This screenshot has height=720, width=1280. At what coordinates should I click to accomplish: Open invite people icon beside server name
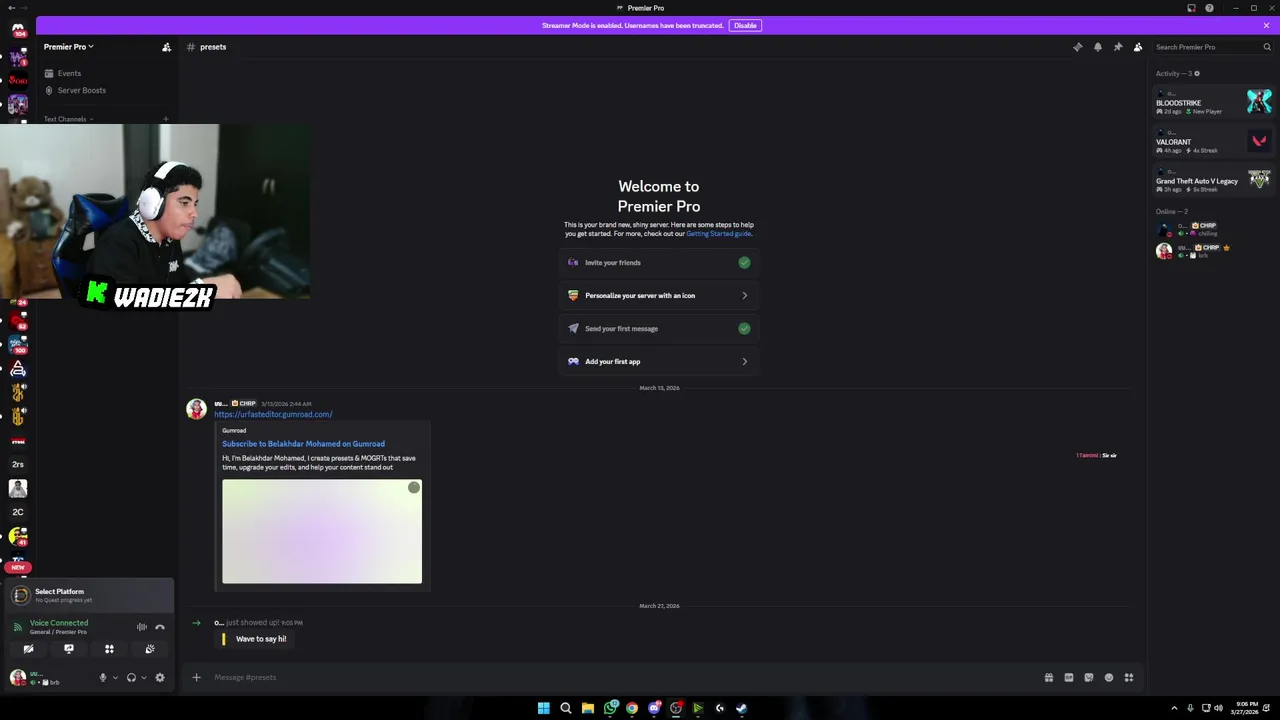pyautogui.click(x=166, y=47)
